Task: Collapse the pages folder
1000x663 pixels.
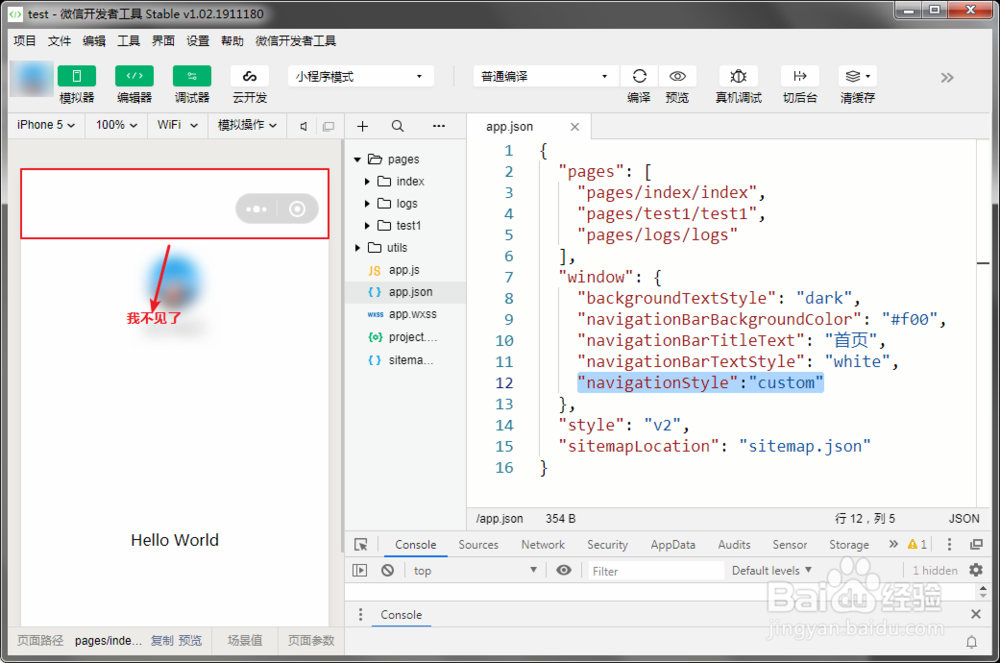Action: (x=358, y=159)
